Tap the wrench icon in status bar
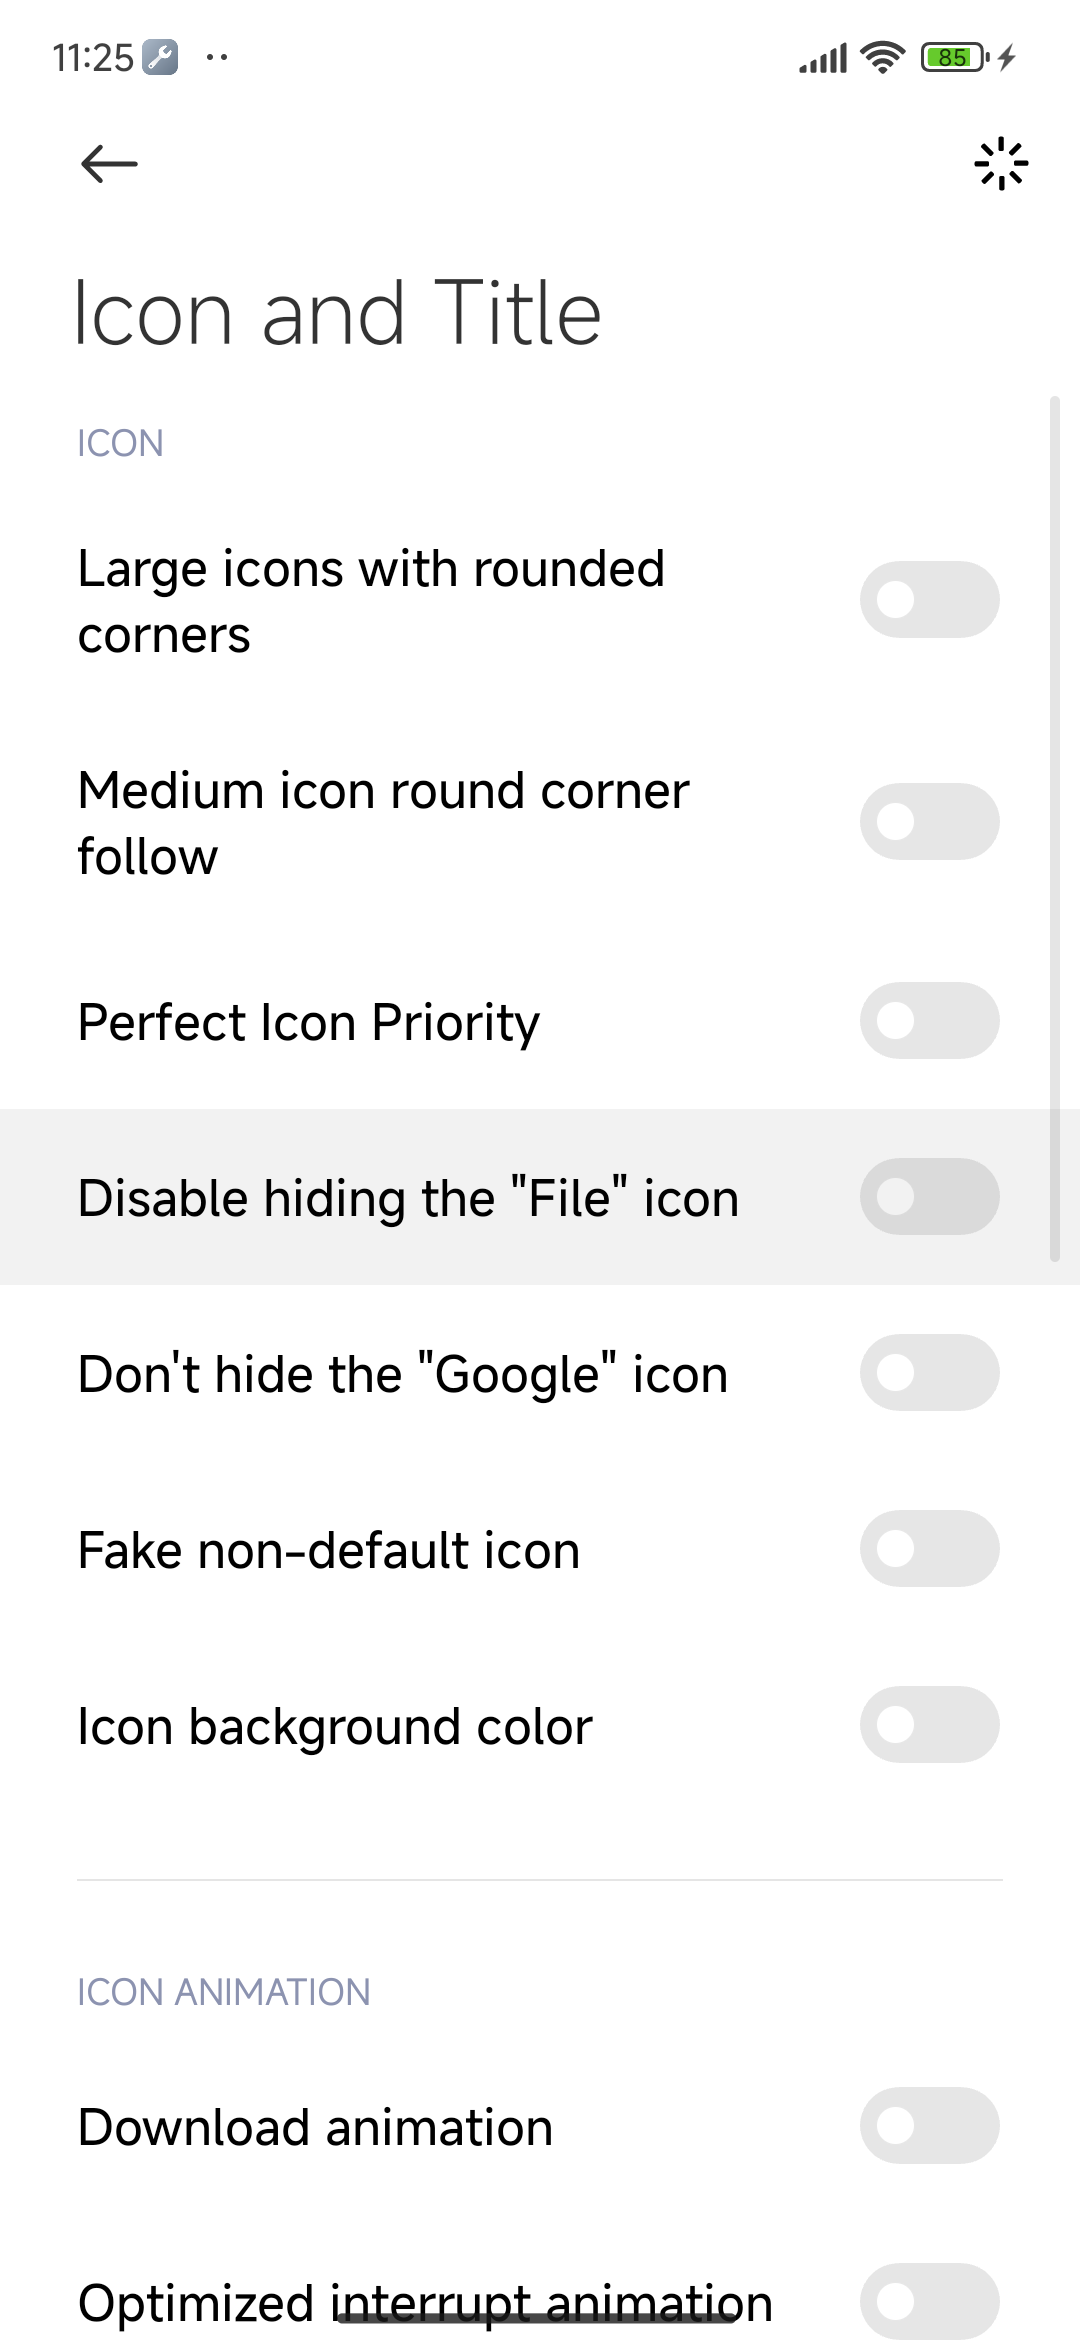This screenshot has height=2340, width=1080. click(x=160, y=57)
